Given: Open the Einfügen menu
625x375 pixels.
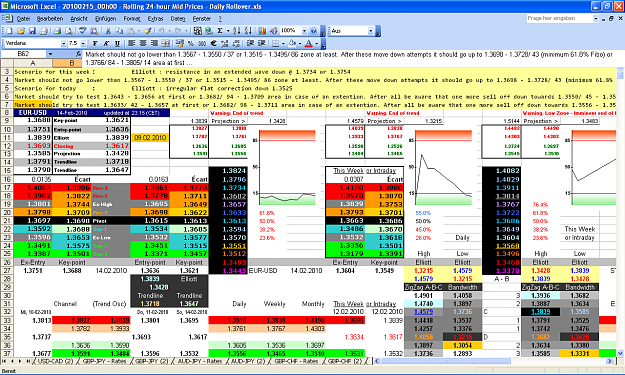Looking at the screenshot, I should (x=105, y=18).
